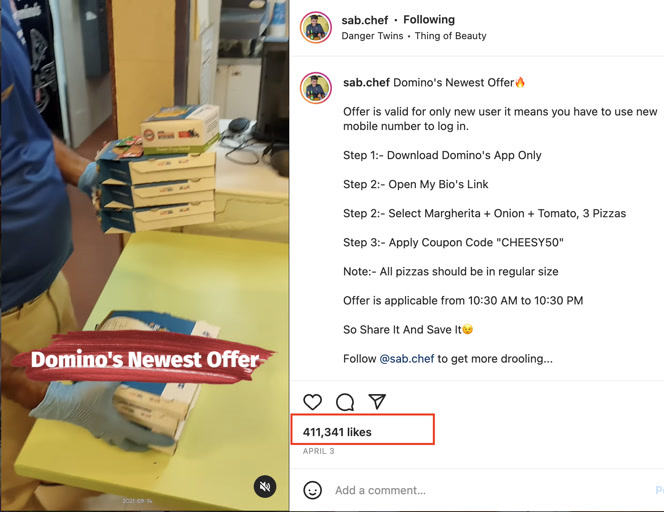View the 411,341 likes list

pos(337,432)
